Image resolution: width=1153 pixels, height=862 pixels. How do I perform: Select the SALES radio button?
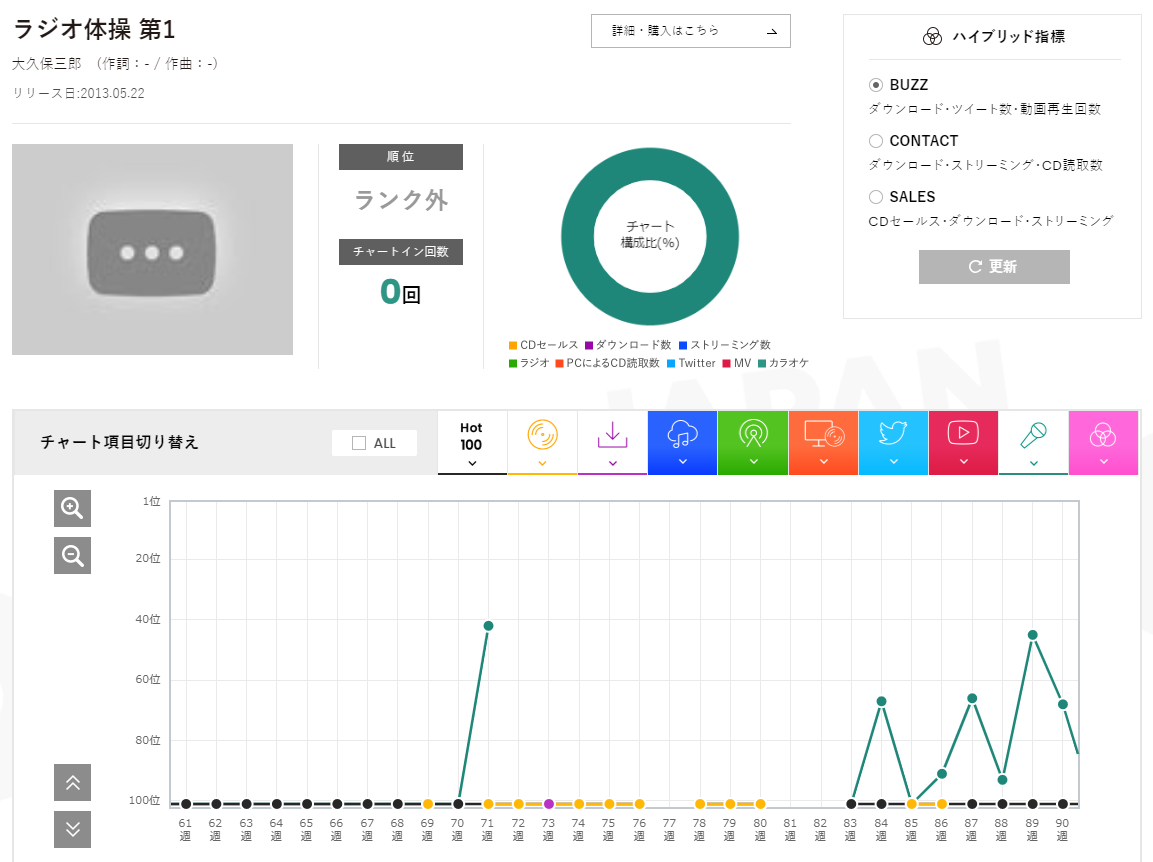tap(876, 196)
